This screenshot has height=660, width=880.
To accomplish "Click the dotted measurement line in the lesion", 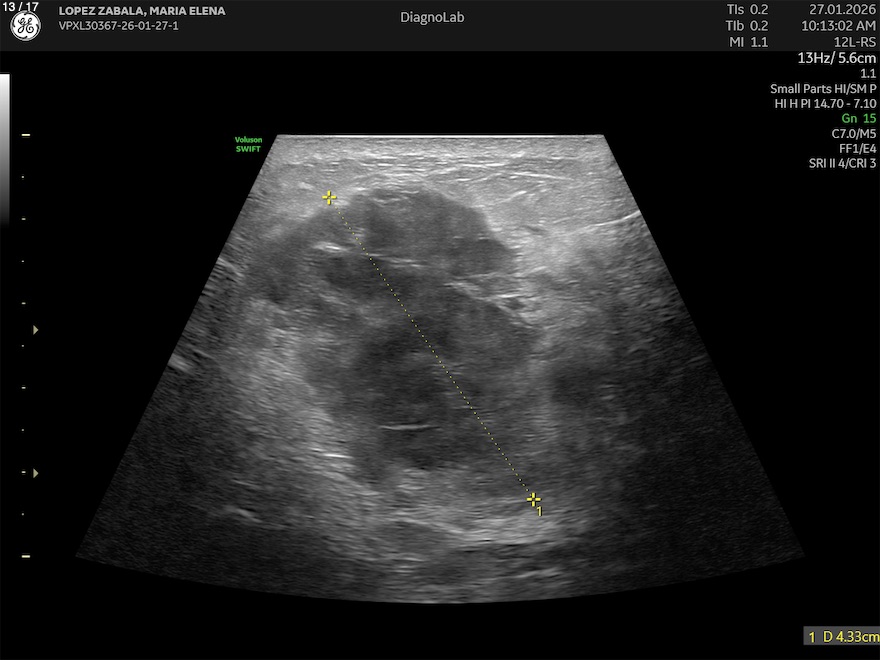I will [x=431, y=348].
